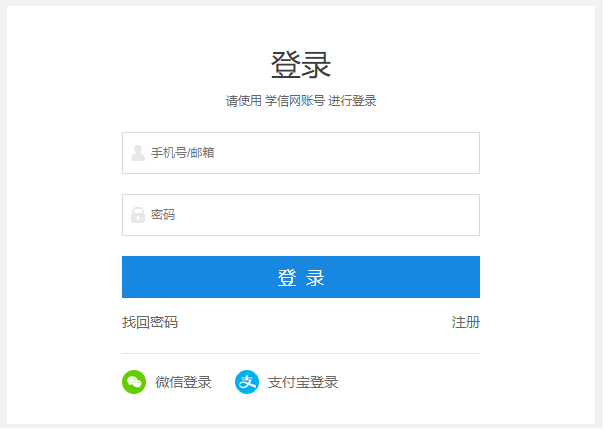Click the 密码 placeholder text

pyautogui.click(x=163, y=215)
